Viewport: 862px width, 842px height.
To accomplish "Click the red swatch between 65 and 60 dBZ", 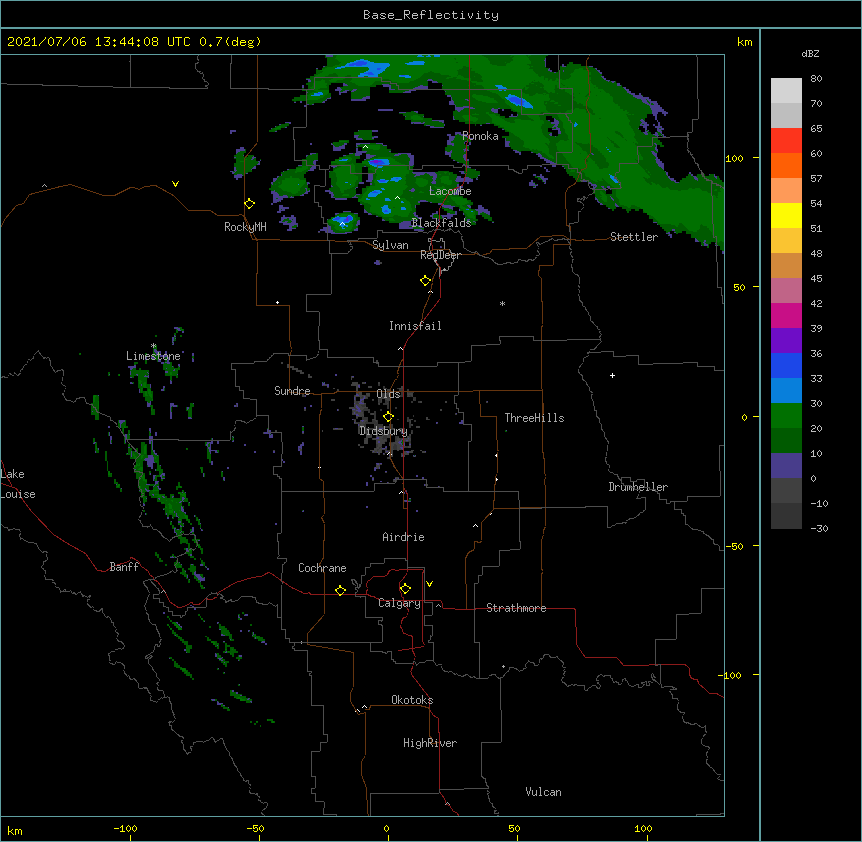I will pyautogui.click(x=786, y=140).
